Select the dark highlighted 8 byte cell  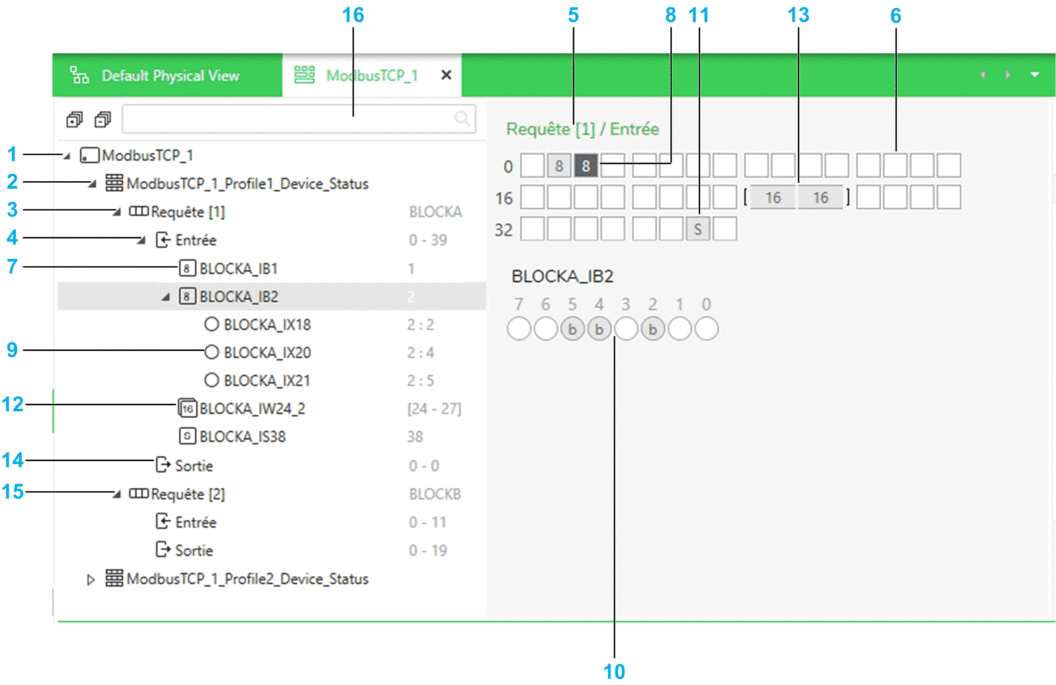tap(586, 166)
